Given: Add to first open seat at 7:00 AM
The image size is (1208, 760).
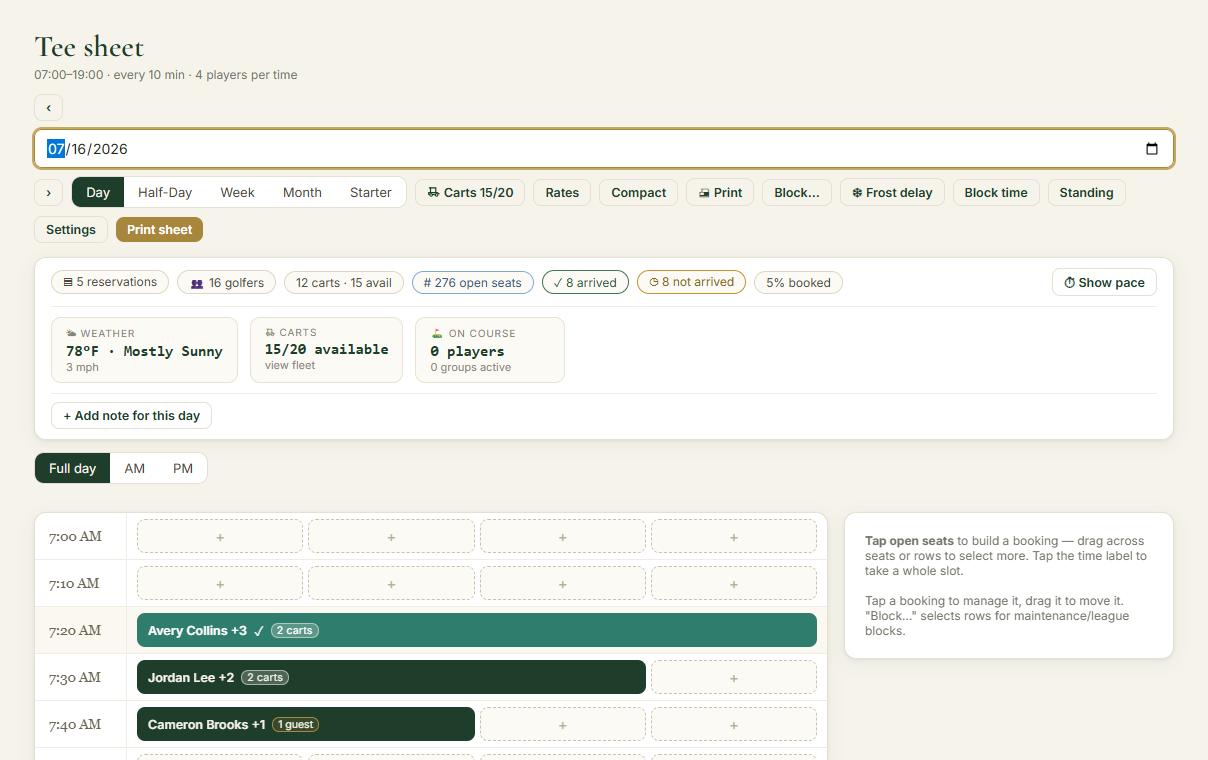Looking at the screenshot, I should [220, 537].
